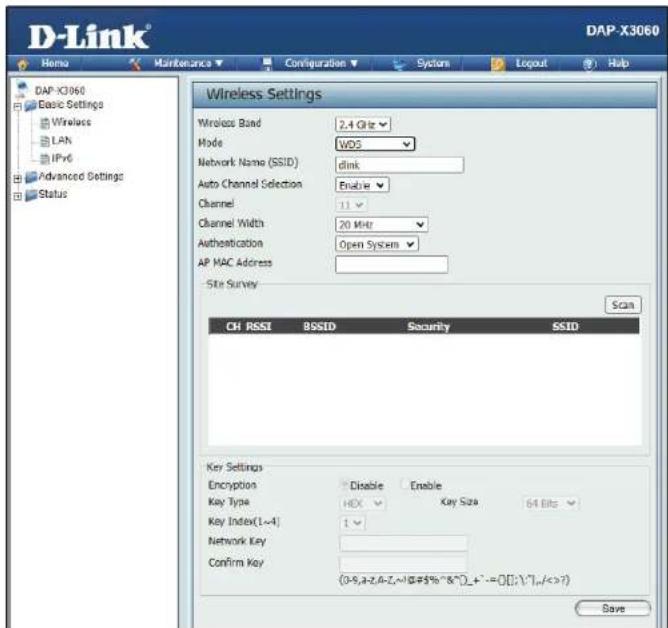Click the Scan button
This screenshot has height=628, width=668.
point(623,305)
